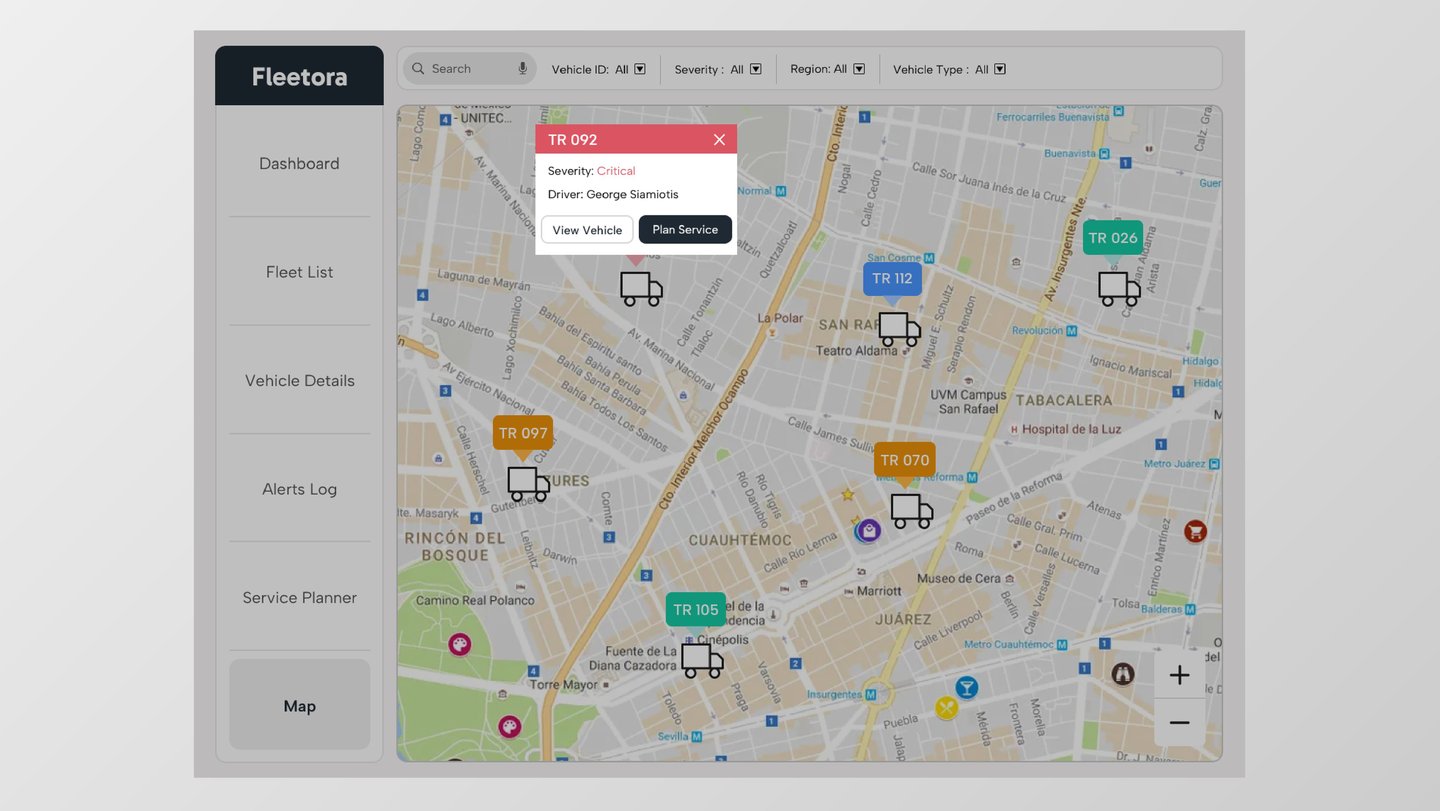Zoom in on the map

coord(1180,675)
